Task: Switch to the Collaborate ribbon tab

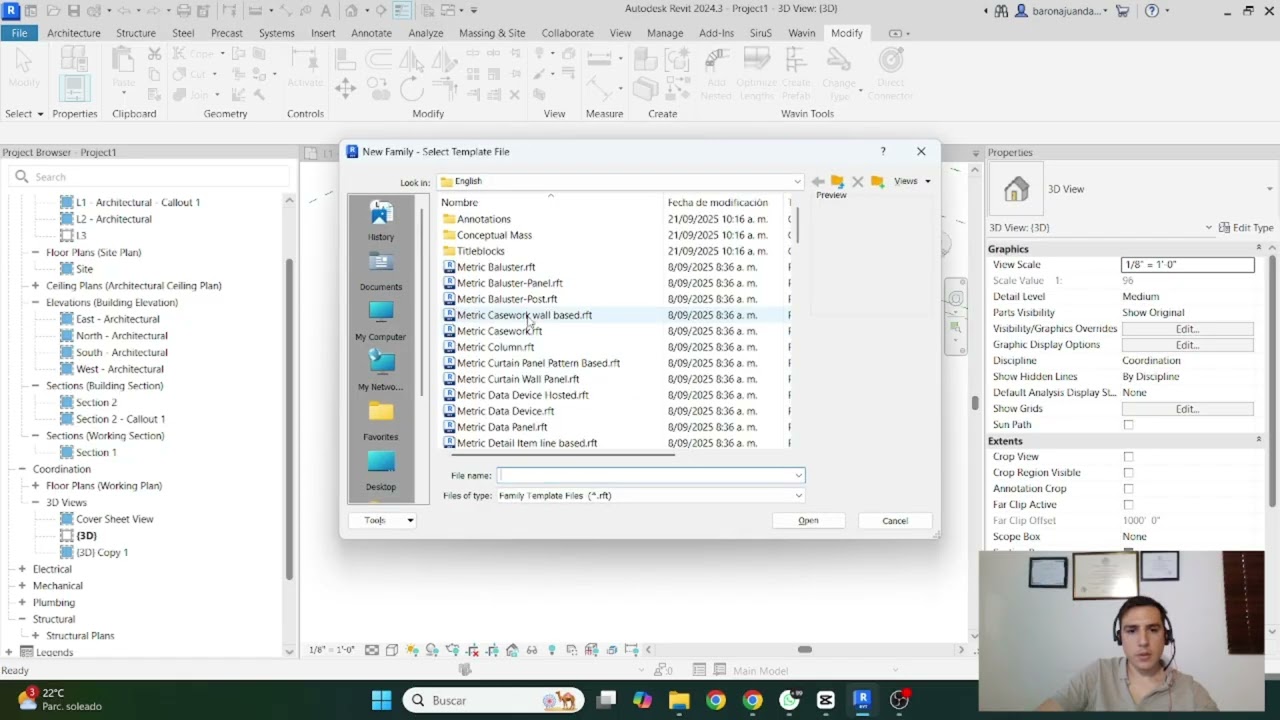Action: (567, 33)
